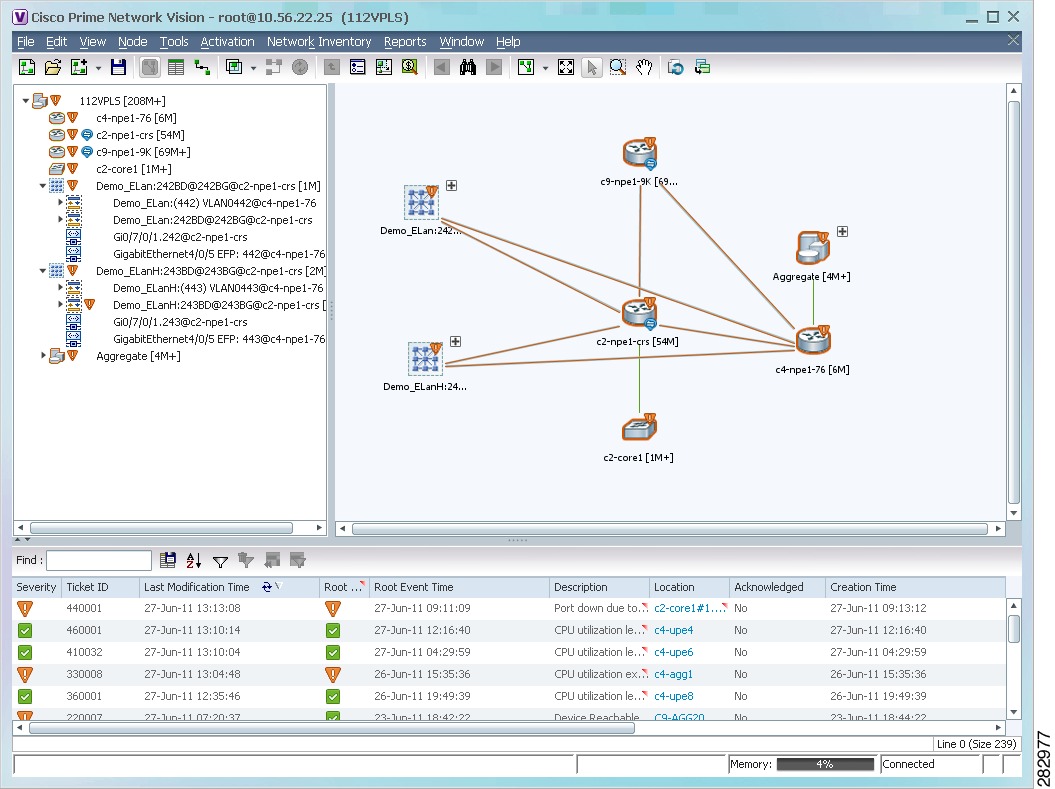This screenshot has height=789, width=1055.
Task: Select the c9-npe1-9K router icon on map
Action: [x=639, y=153]
